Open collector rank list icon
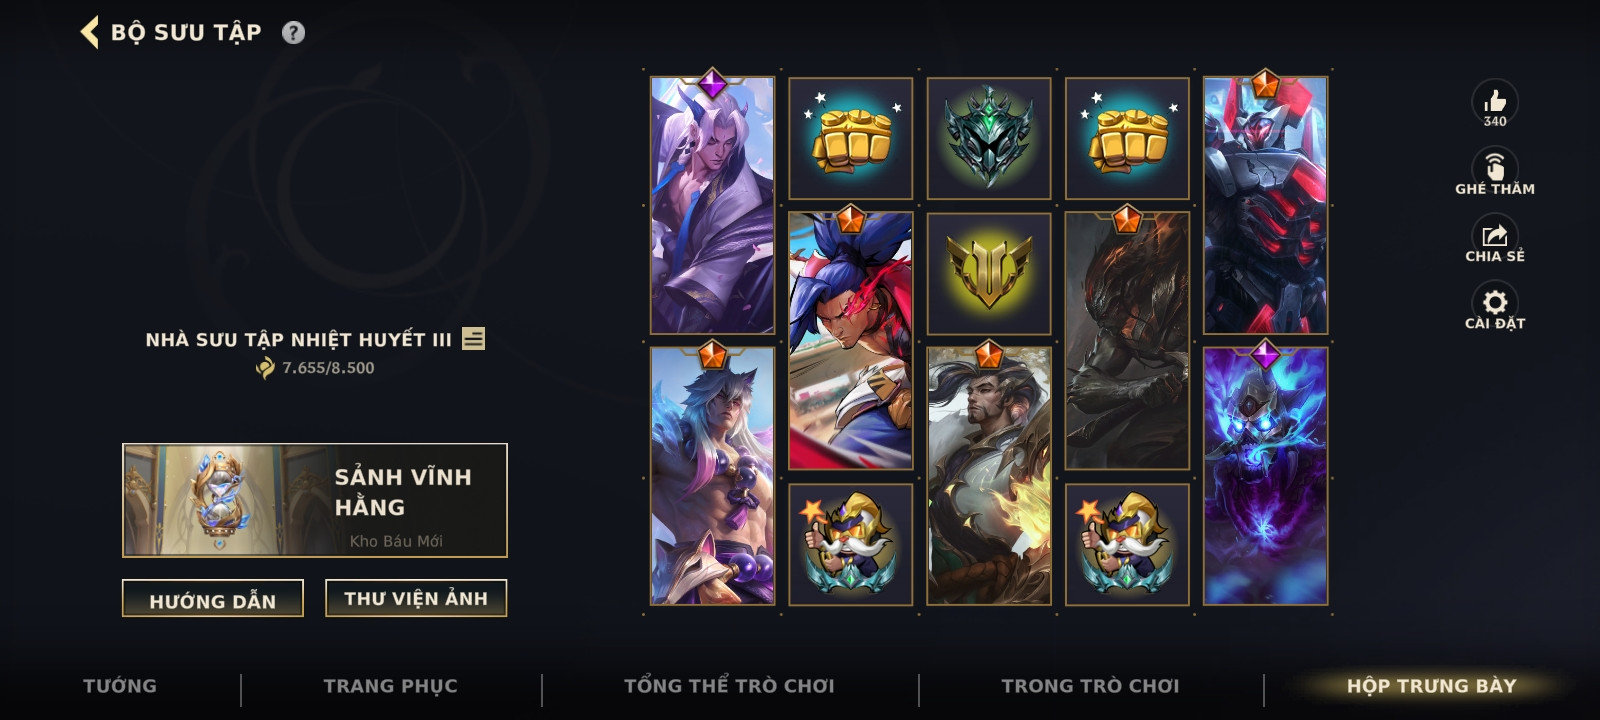The height and width of the screenshot is (720, 1600). [x=474, y=339]
